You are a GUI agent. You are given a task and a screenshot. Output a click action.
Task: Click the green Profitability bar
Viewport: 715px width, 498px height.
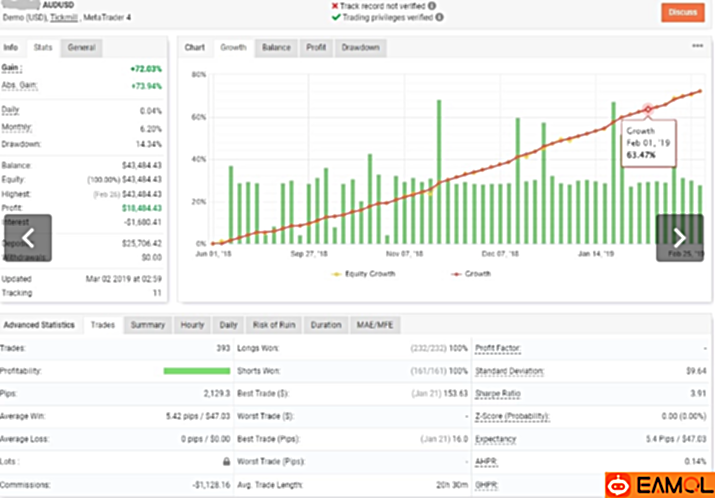(197, 371)
